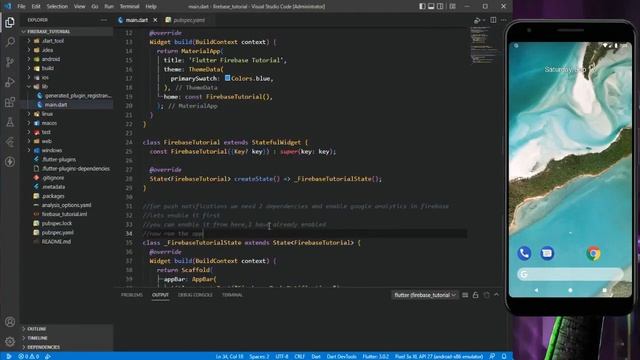Maximize panel with the chevron up icon

496,294
